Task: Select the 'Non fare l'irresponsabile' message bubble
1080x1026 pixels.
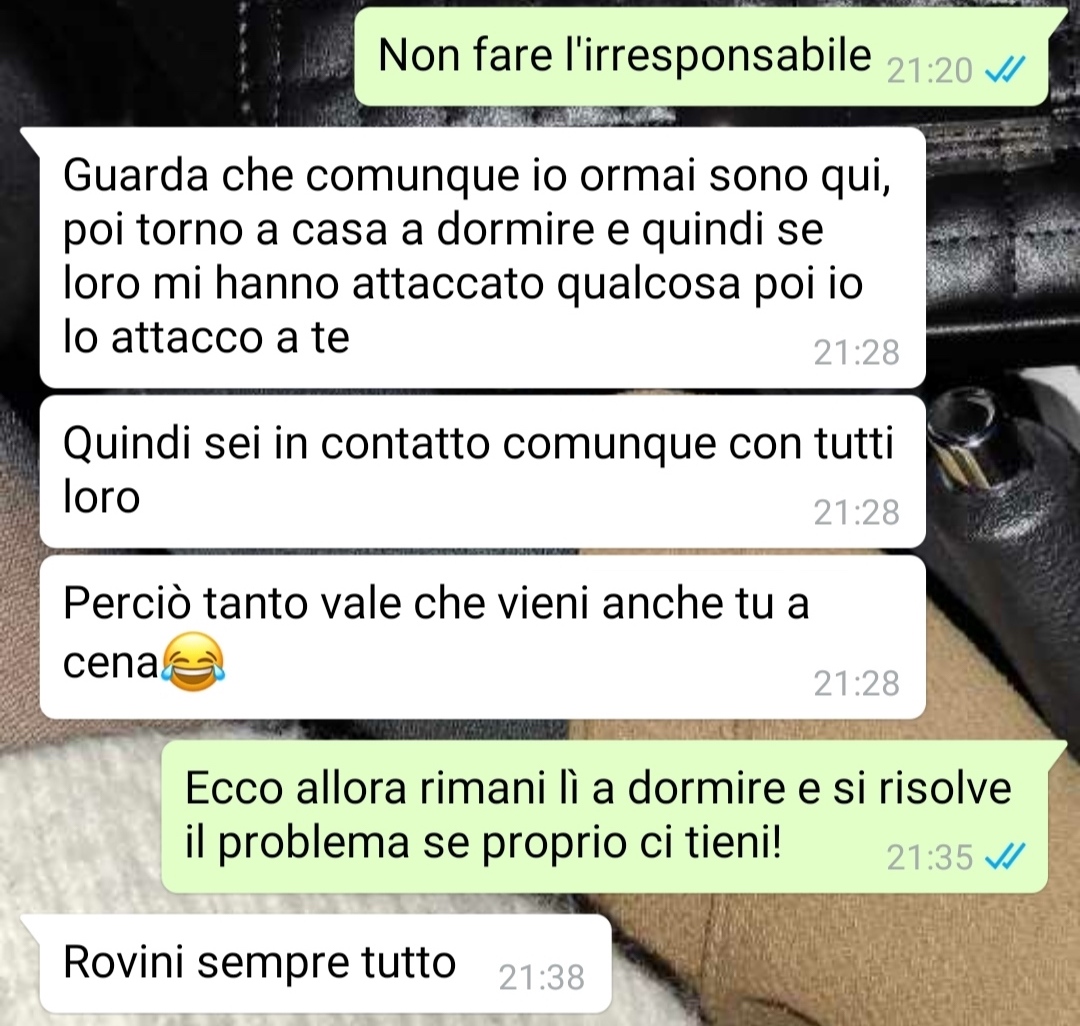Action: pyautogui.click(x=700, y=56)
